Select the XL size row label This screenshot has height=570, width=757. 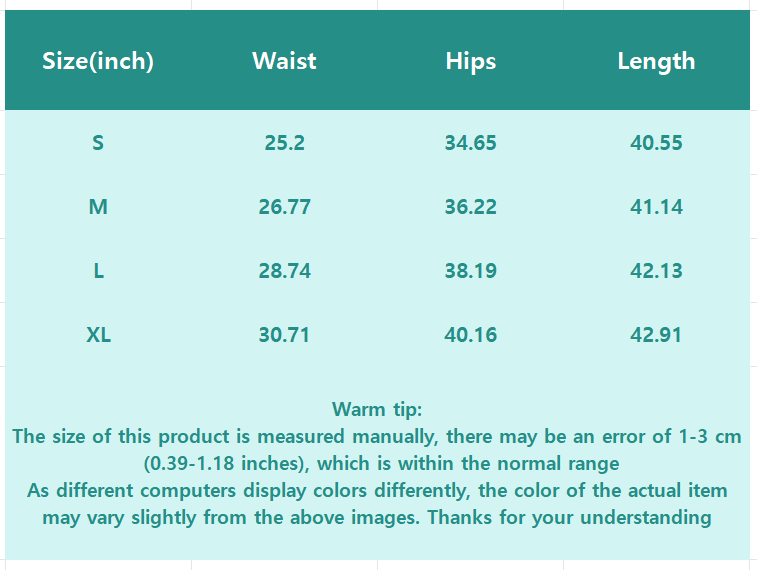98,335
